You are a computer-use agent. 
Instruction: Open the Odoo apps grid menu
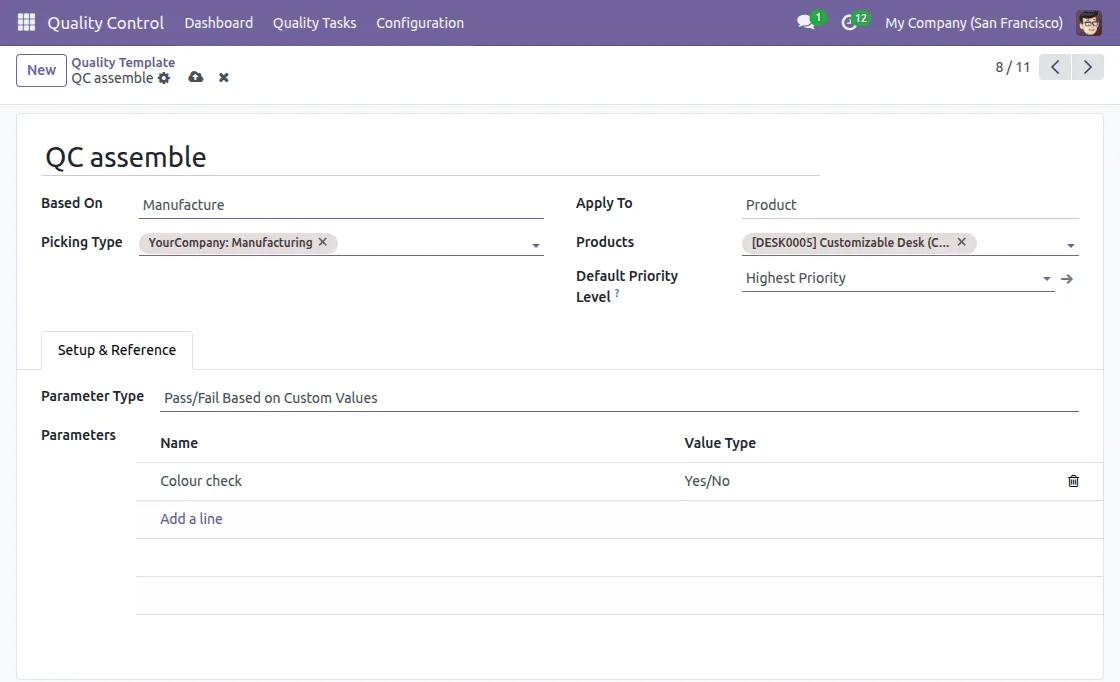coord(25,22)
